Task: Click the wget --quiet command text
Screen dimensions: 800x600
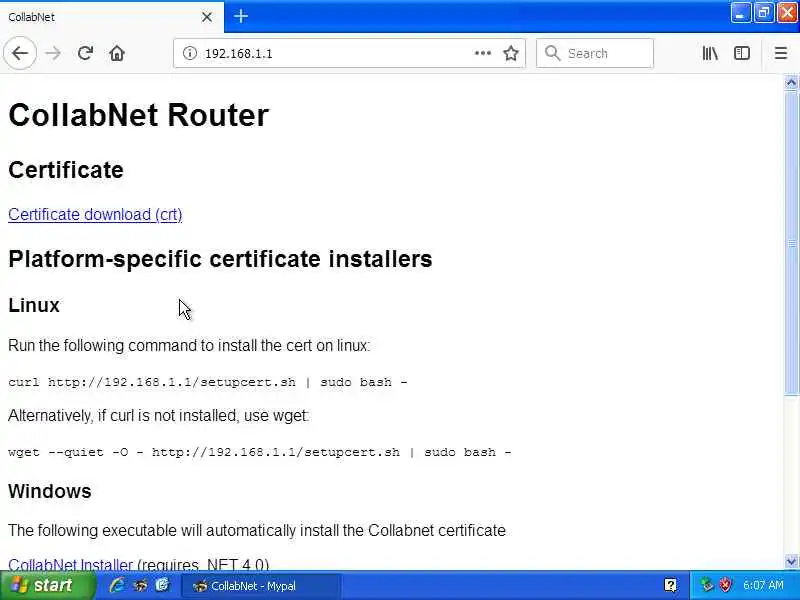Action: point(260,452)
